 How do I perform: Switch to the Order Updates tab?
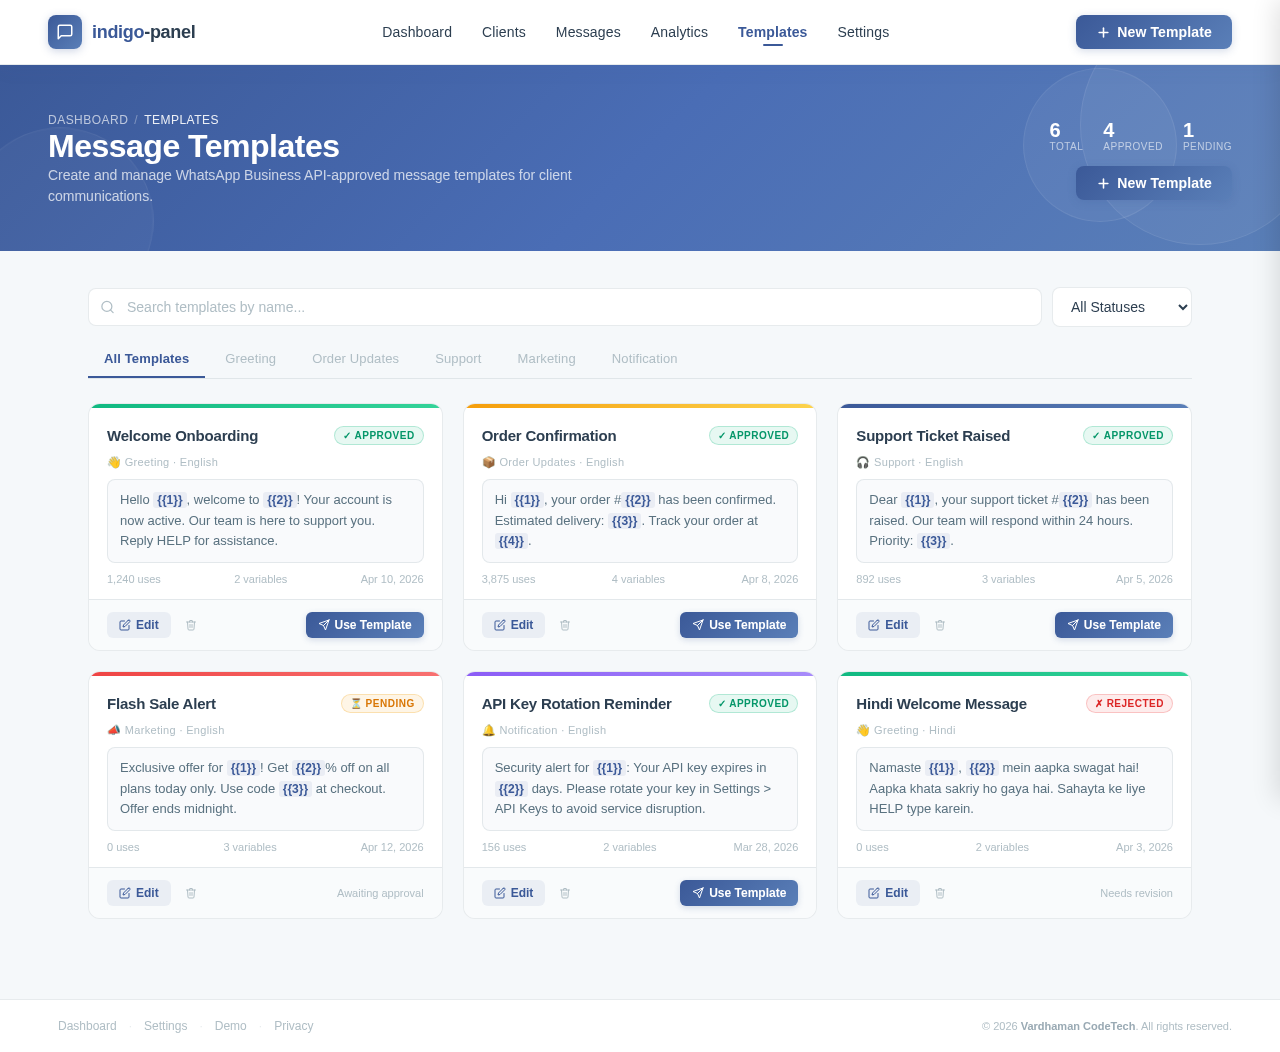(355, 359)
